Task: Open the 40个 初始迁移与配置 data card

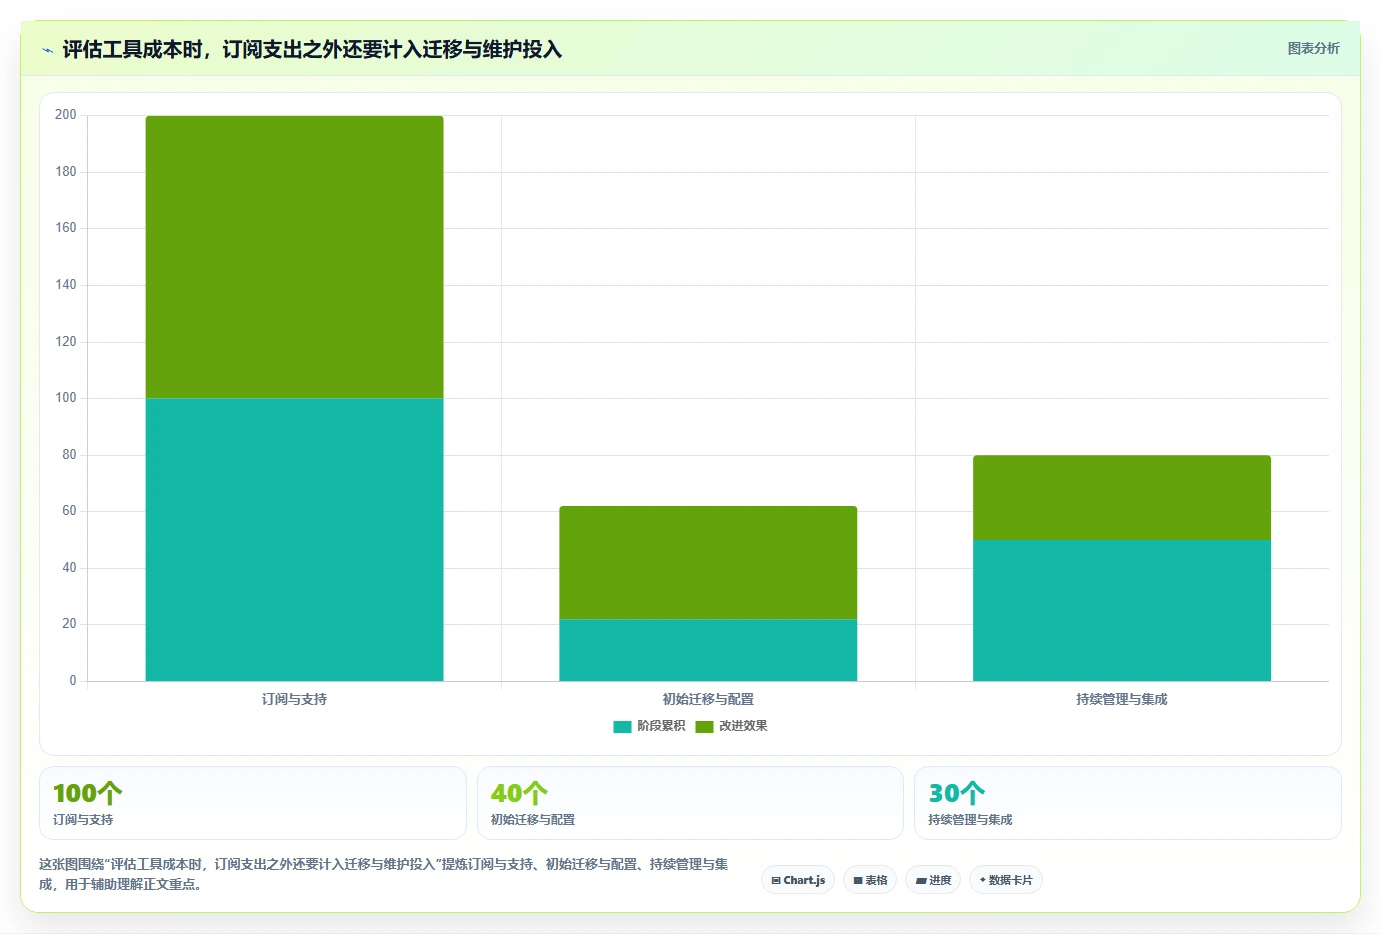Action: click(690, 803)
